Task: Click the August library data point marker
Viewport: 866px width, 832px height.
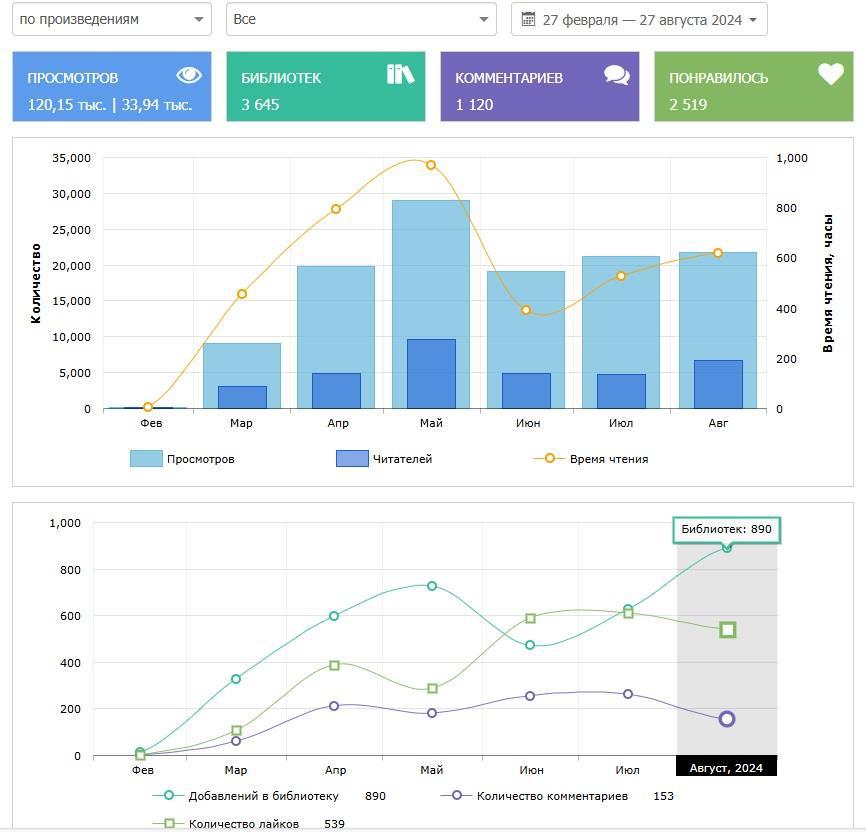Action: coord(727,548)
